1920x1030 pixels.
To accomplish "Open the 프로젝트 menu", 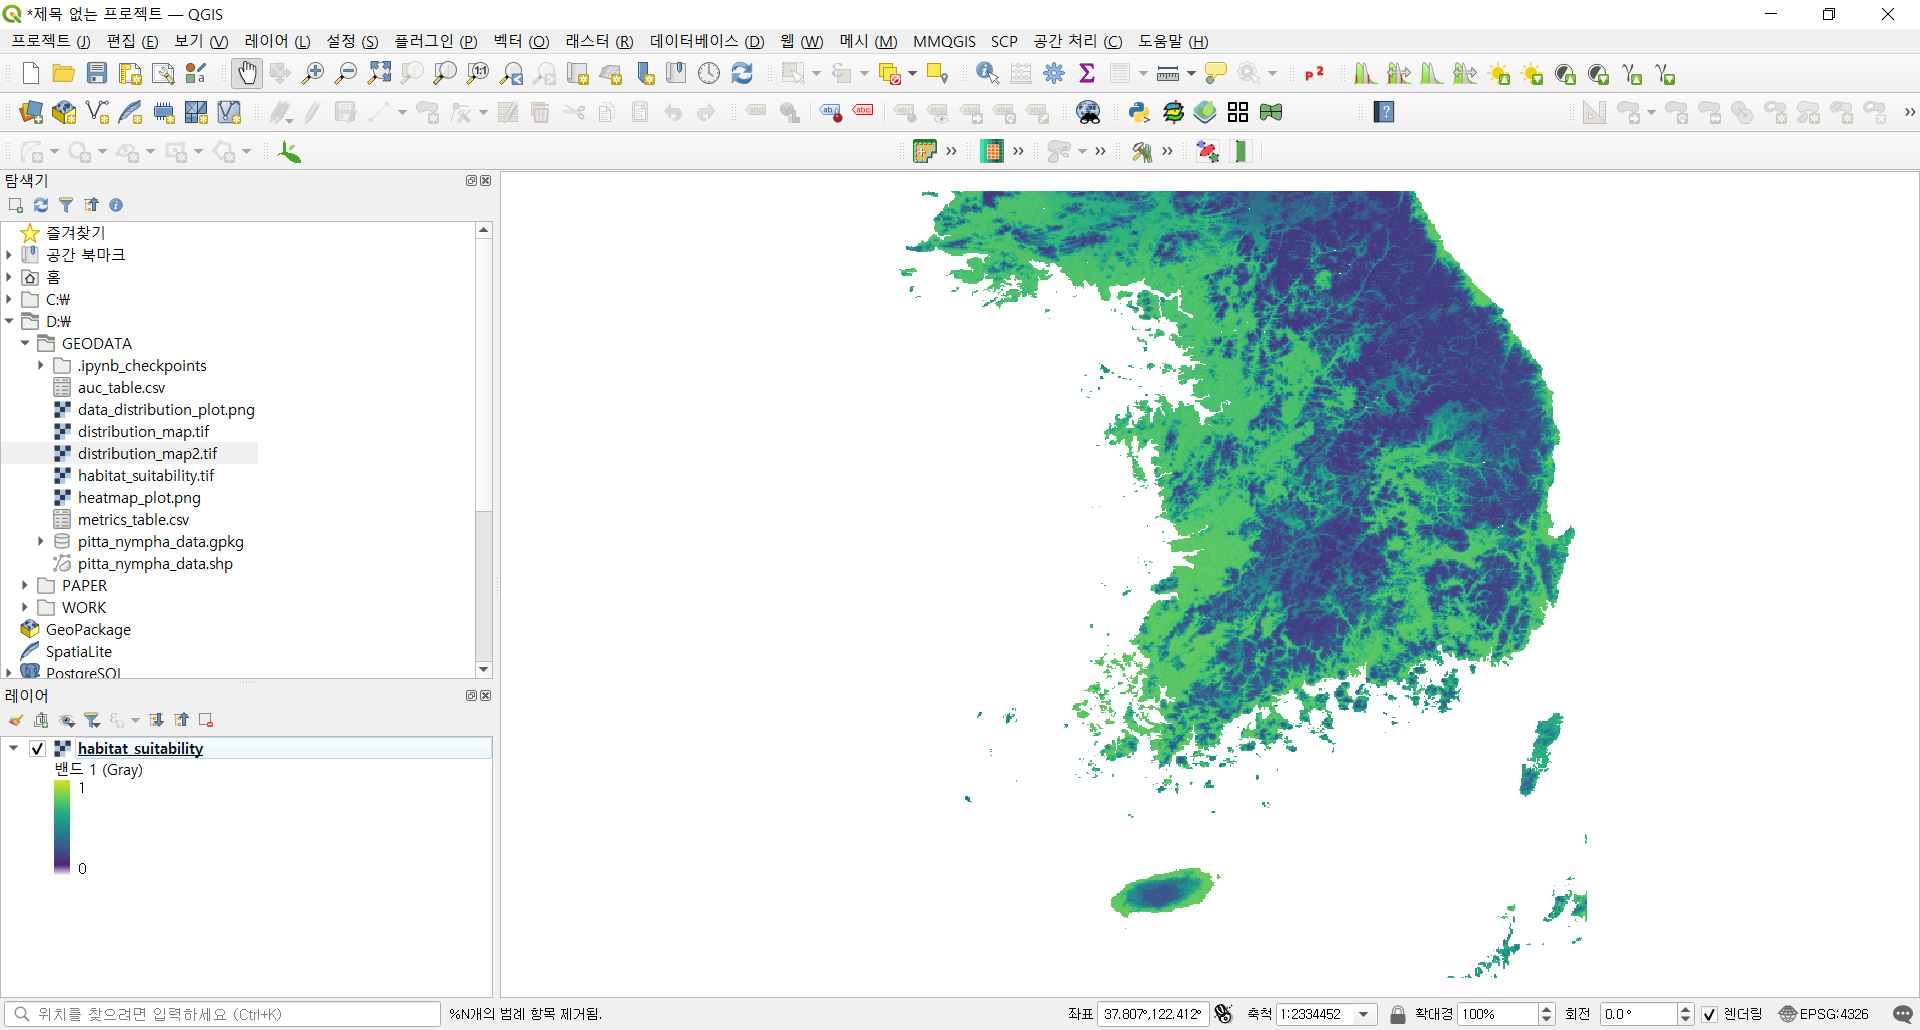I will [50, 41].
